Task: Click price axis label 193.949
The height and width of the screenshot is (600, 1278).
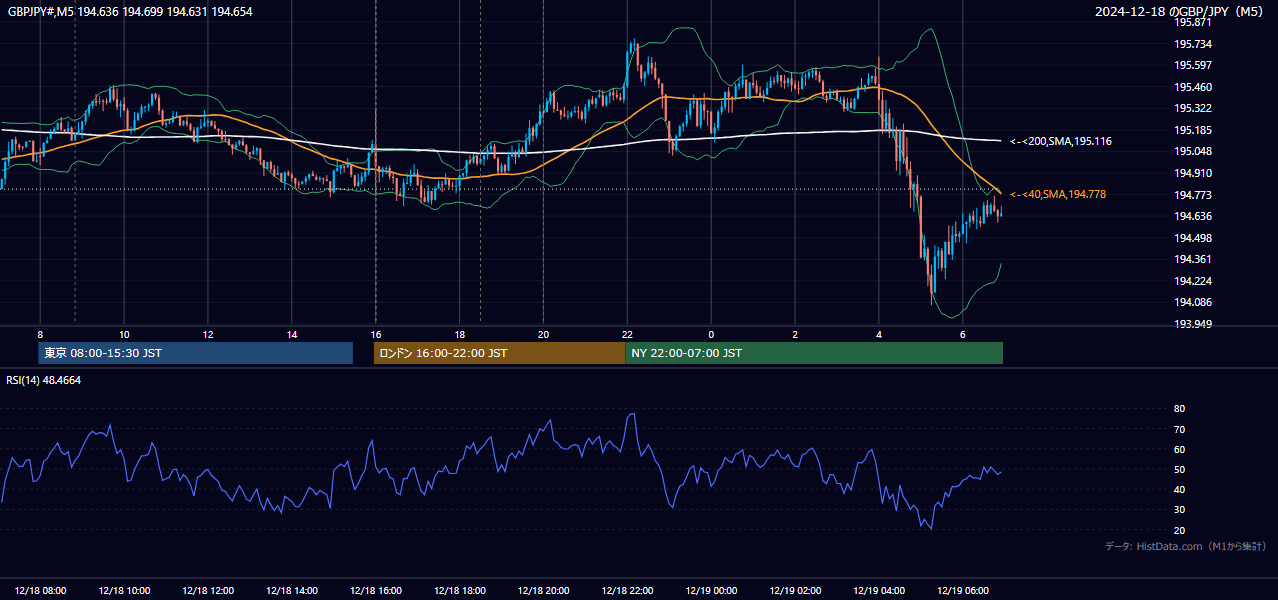Action: tap(1193, 324)
